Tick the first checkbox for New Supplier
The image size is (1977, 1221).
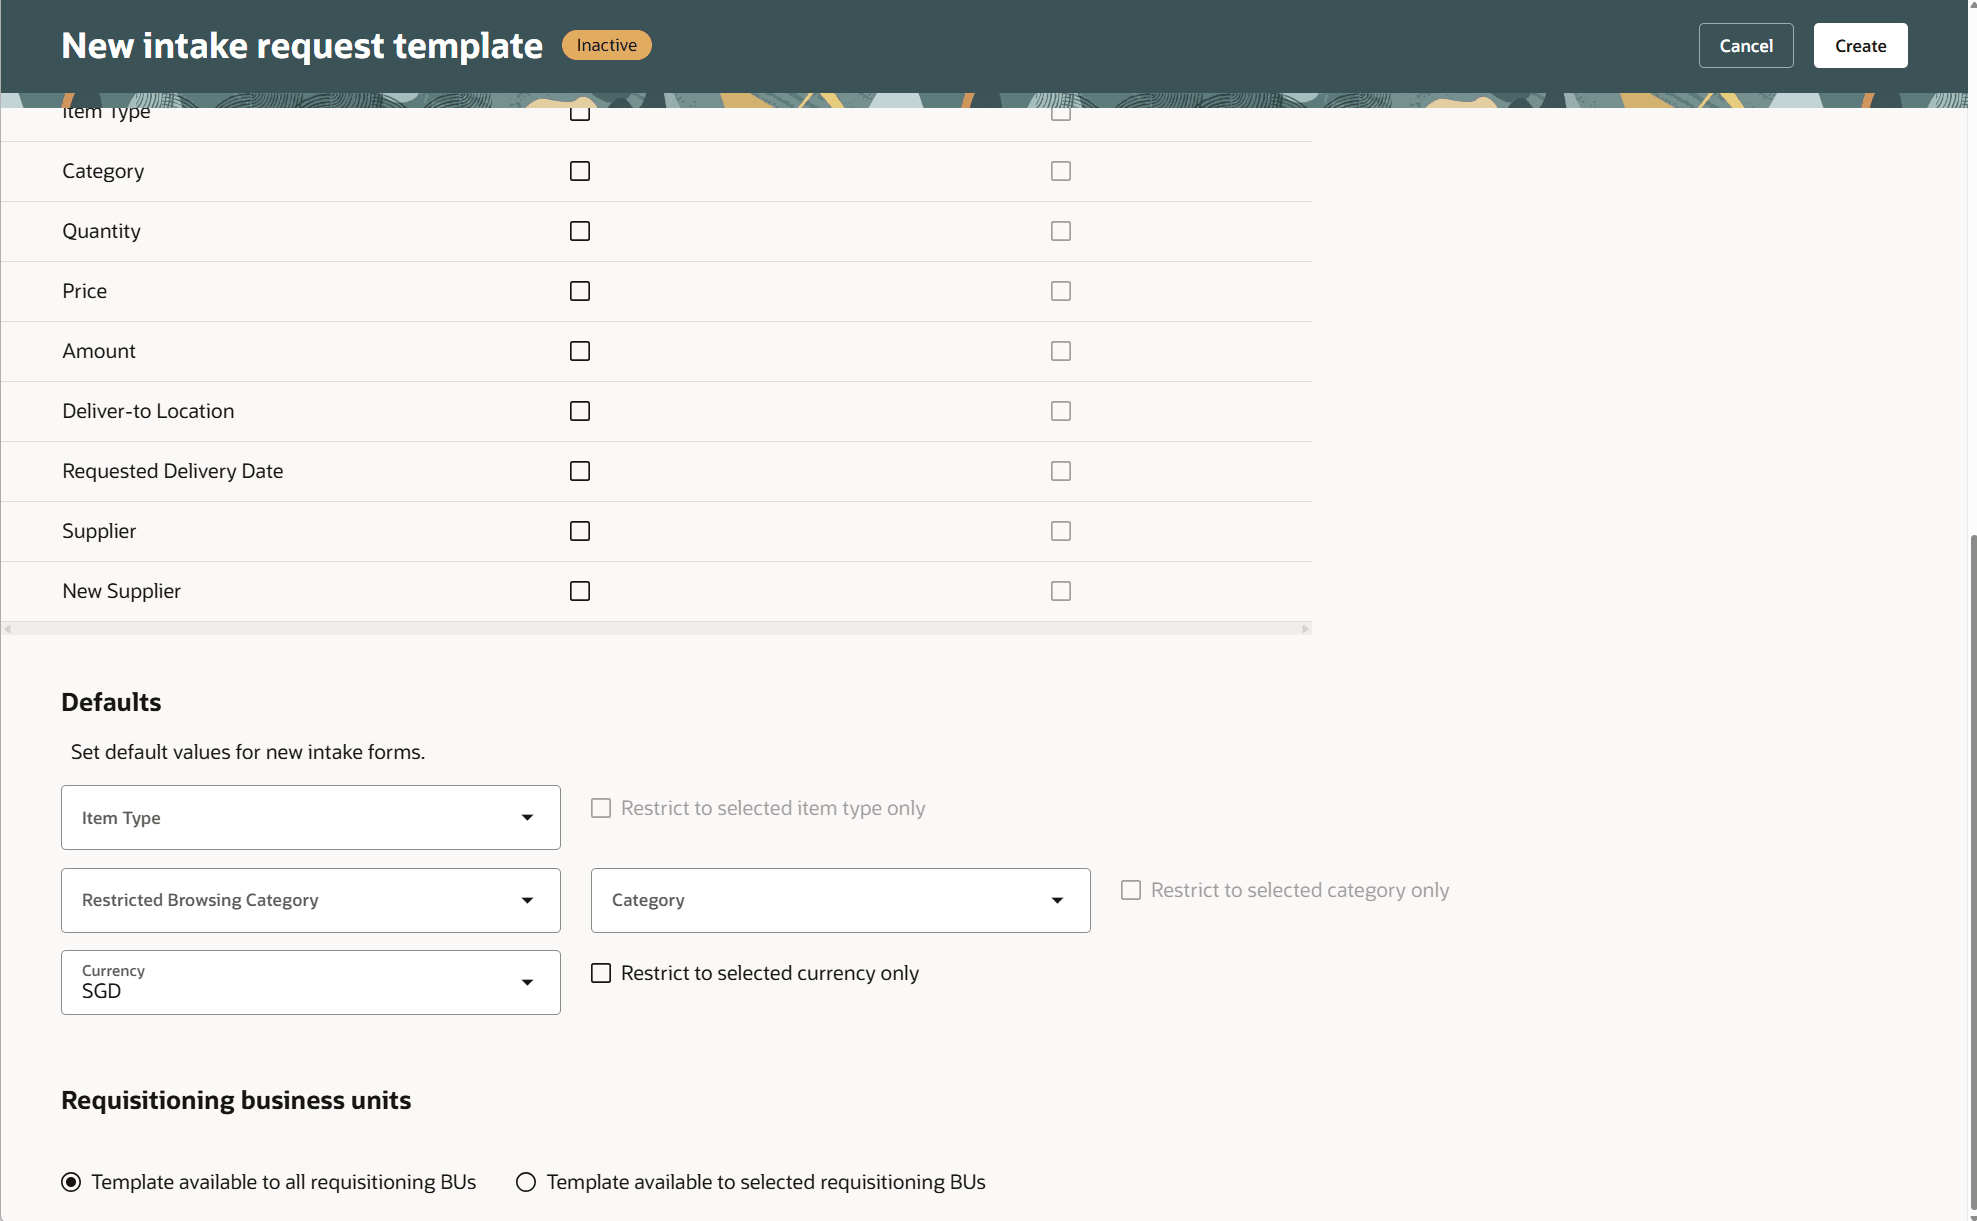coord(580,591)
